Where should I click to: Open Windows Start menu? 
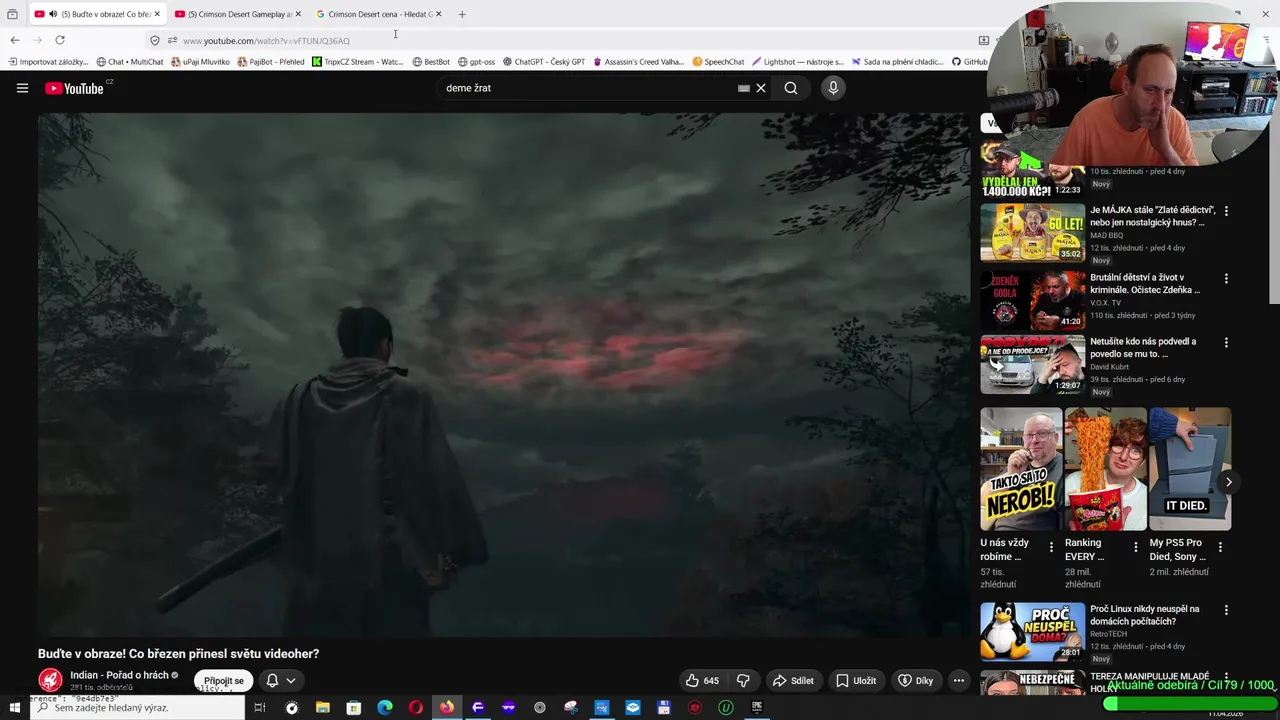(14, 708)
